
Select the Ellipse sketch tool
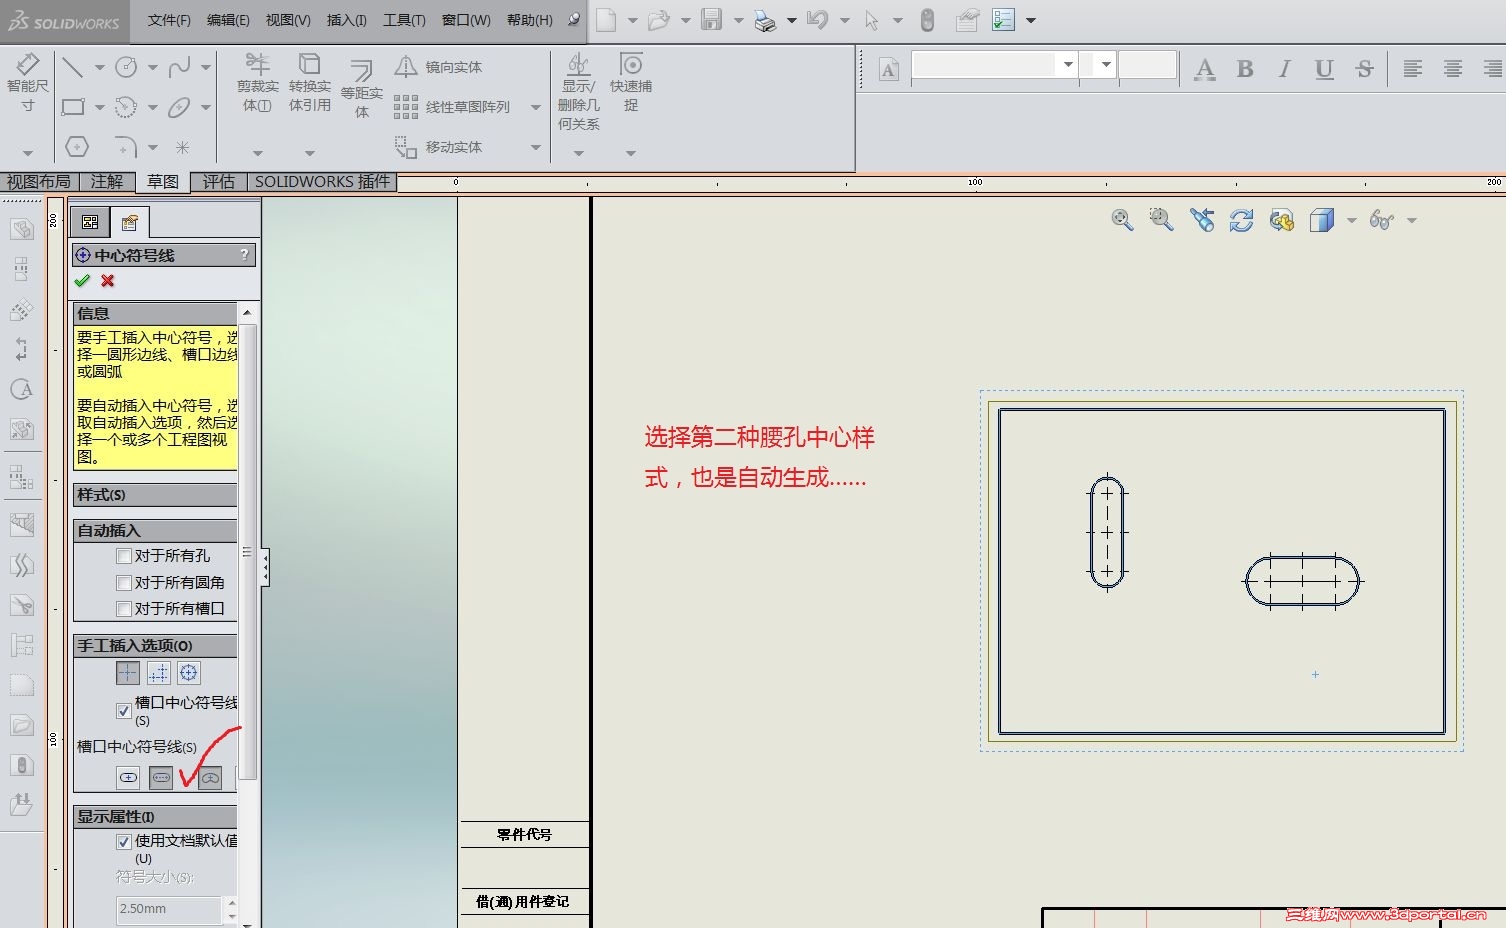[x=179, y=107]
